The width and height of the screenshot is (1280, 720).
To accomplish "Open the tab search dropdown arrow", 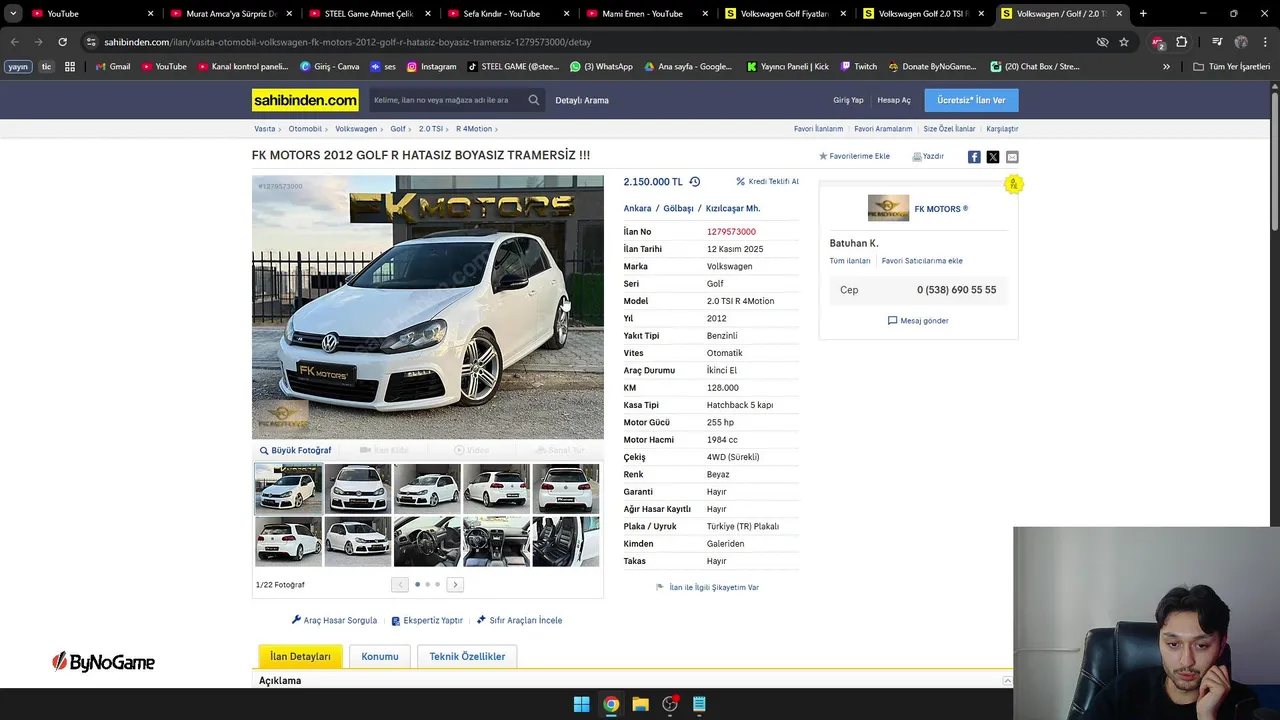I will click(x=13, y=14).
